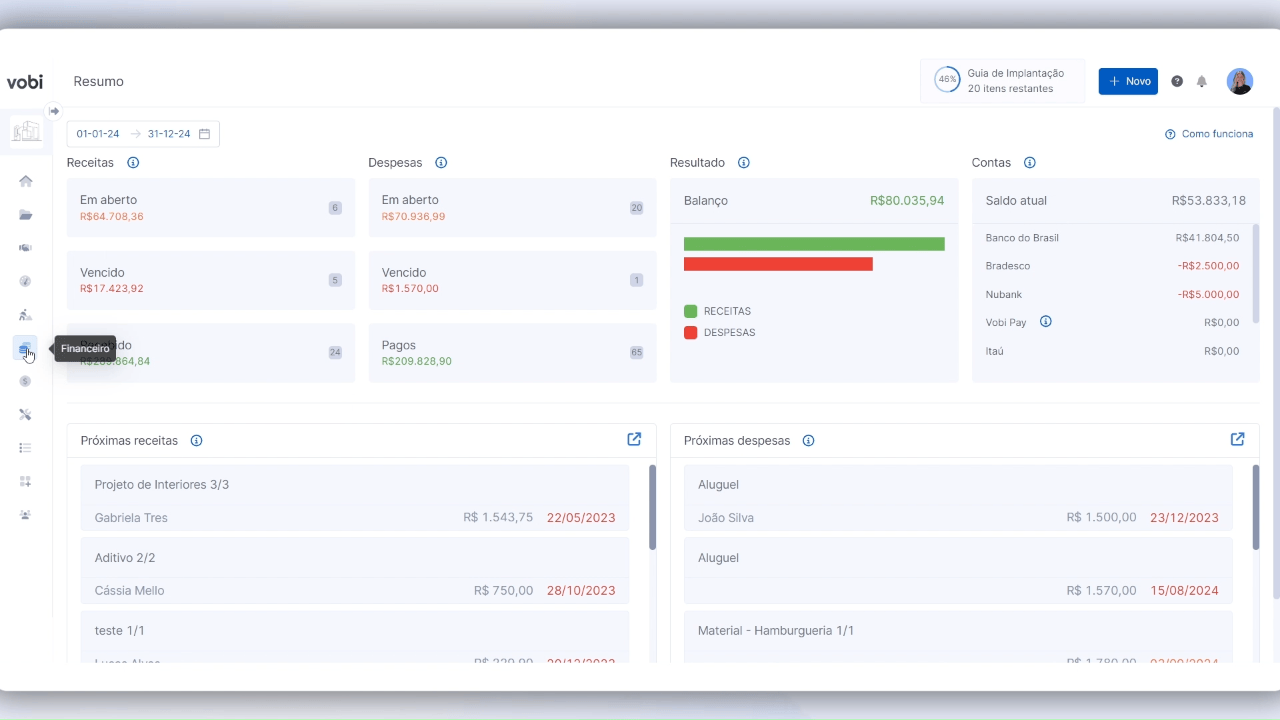Open the Financeiro sidebar icon

pos(26,348)
